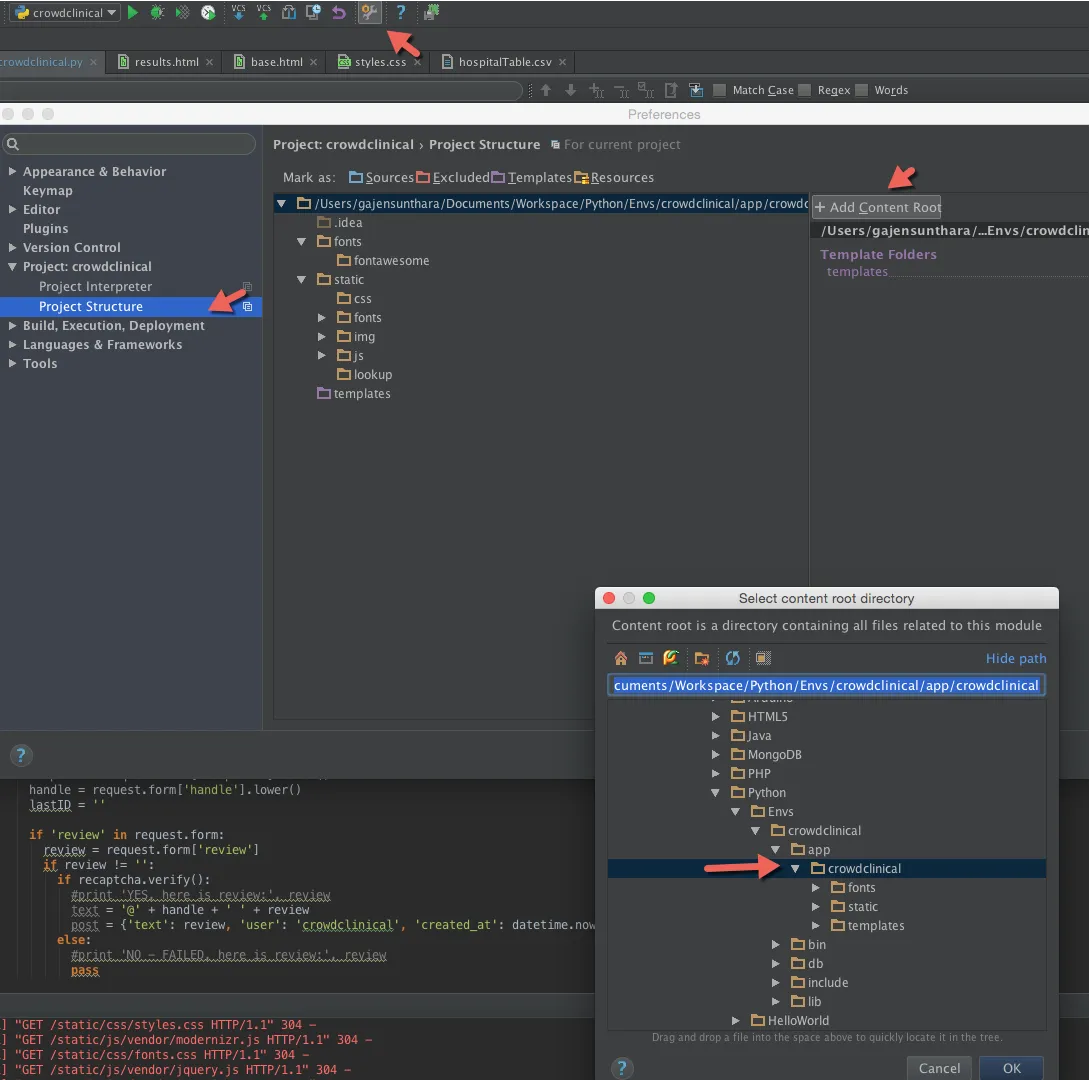Enable the Match Case checkbox

(720, 90)
